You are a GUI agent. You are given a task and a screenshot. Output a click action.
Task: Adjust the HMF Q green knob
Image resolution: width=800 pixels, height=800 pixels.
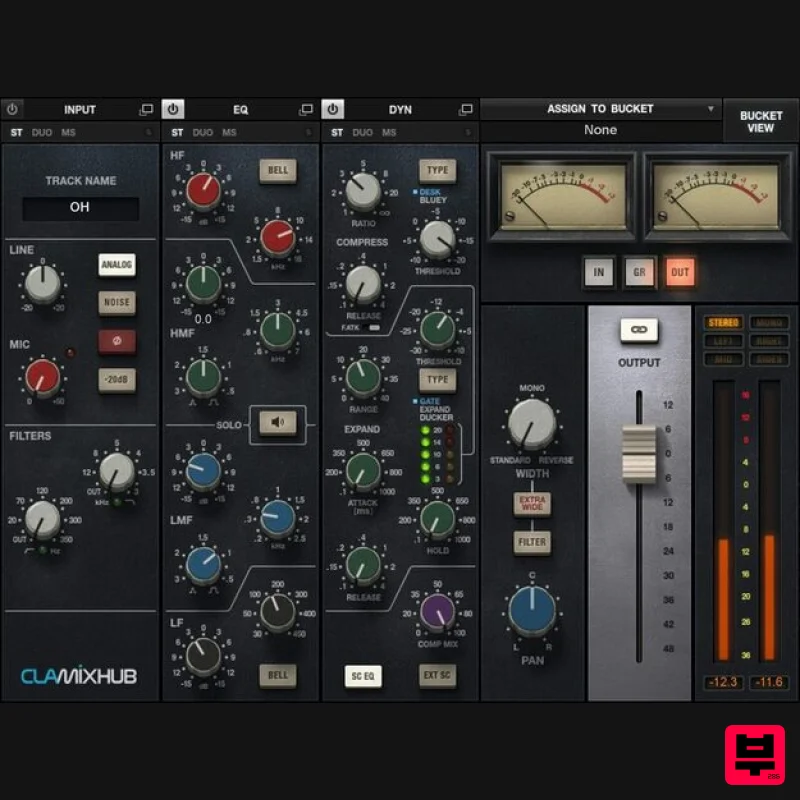[x=203, y=377]
